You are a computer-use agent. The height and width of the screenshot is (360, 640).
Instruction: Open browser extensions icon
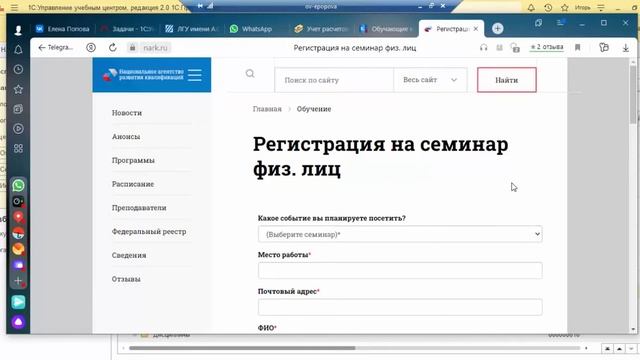point(604,48)
